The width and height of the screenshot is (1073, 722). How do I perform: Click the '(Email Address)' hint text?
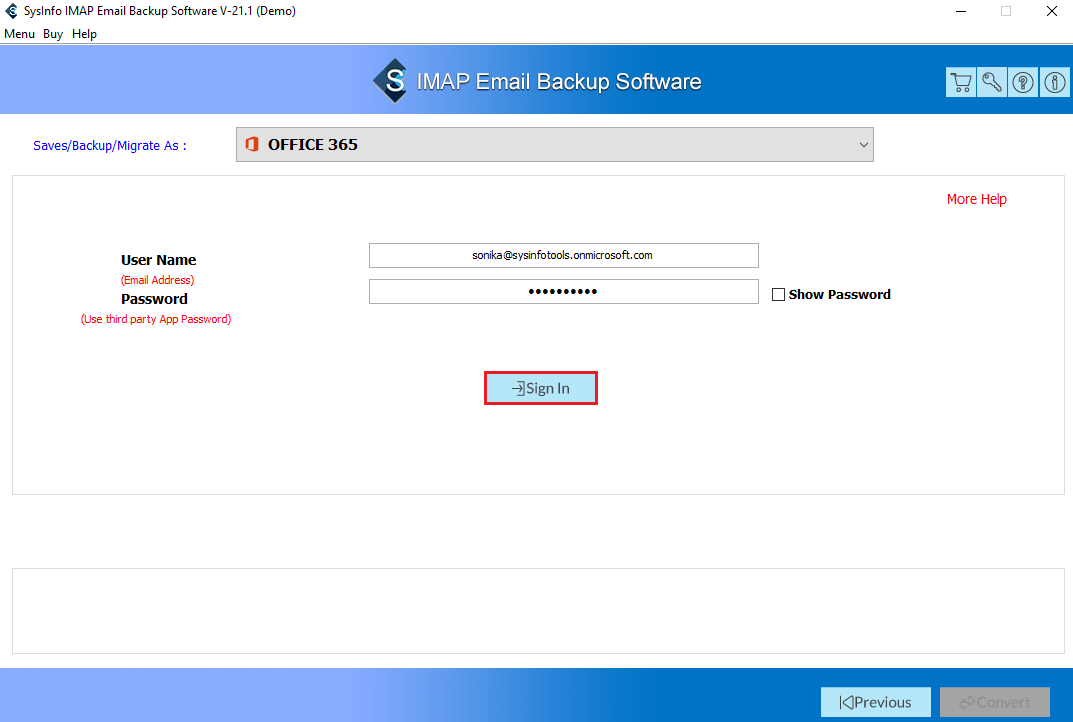[157, 280]
